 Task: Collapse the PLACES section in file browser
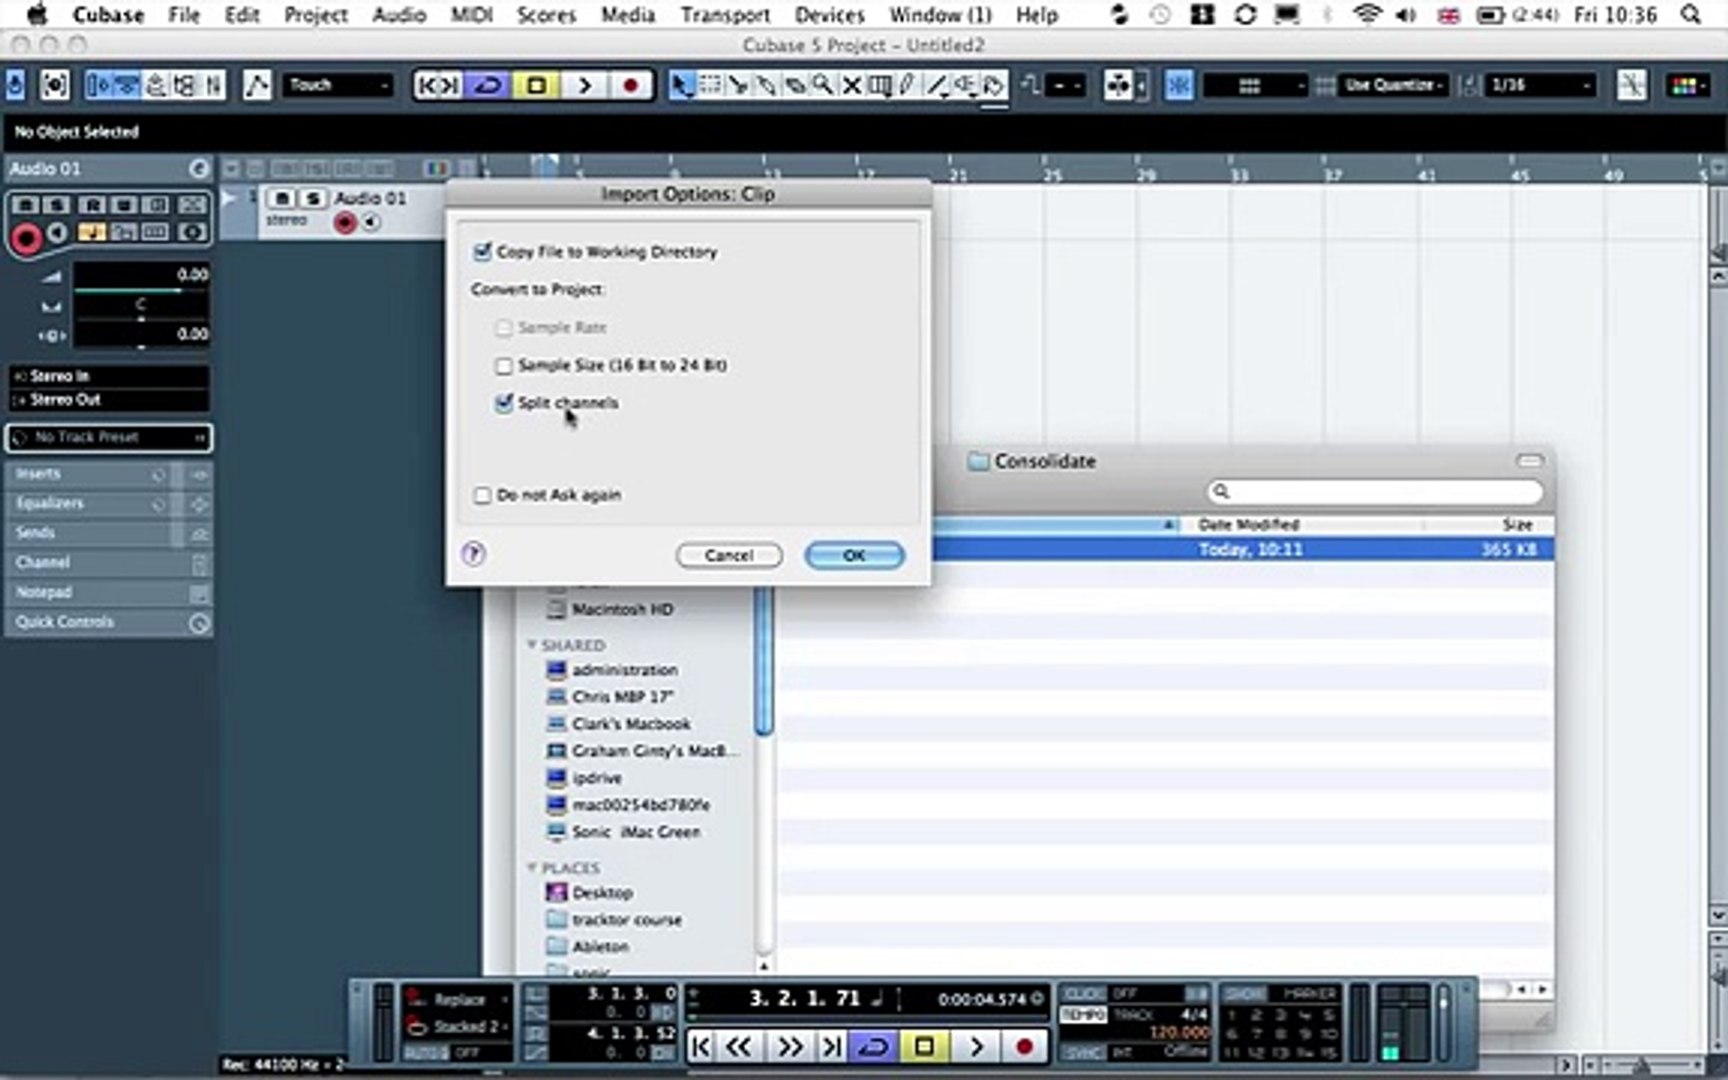(532, 867)
